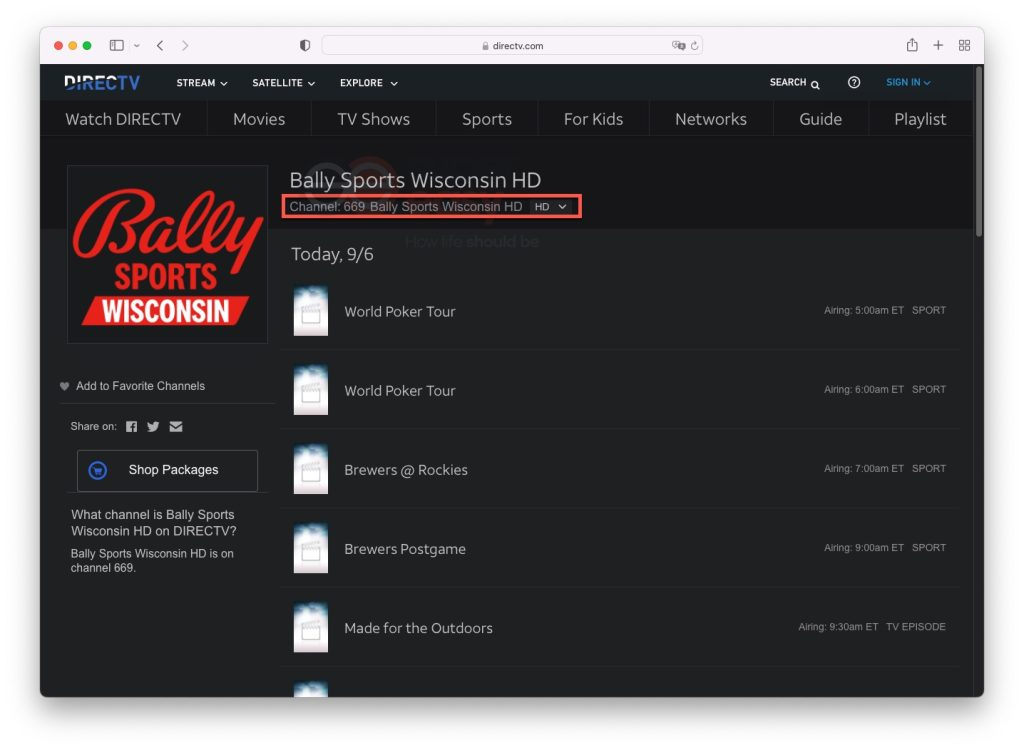The width and height of the screenshot is (1024, 750).
Task: Open the Safari share icon
Action: (x=912, y=44)
